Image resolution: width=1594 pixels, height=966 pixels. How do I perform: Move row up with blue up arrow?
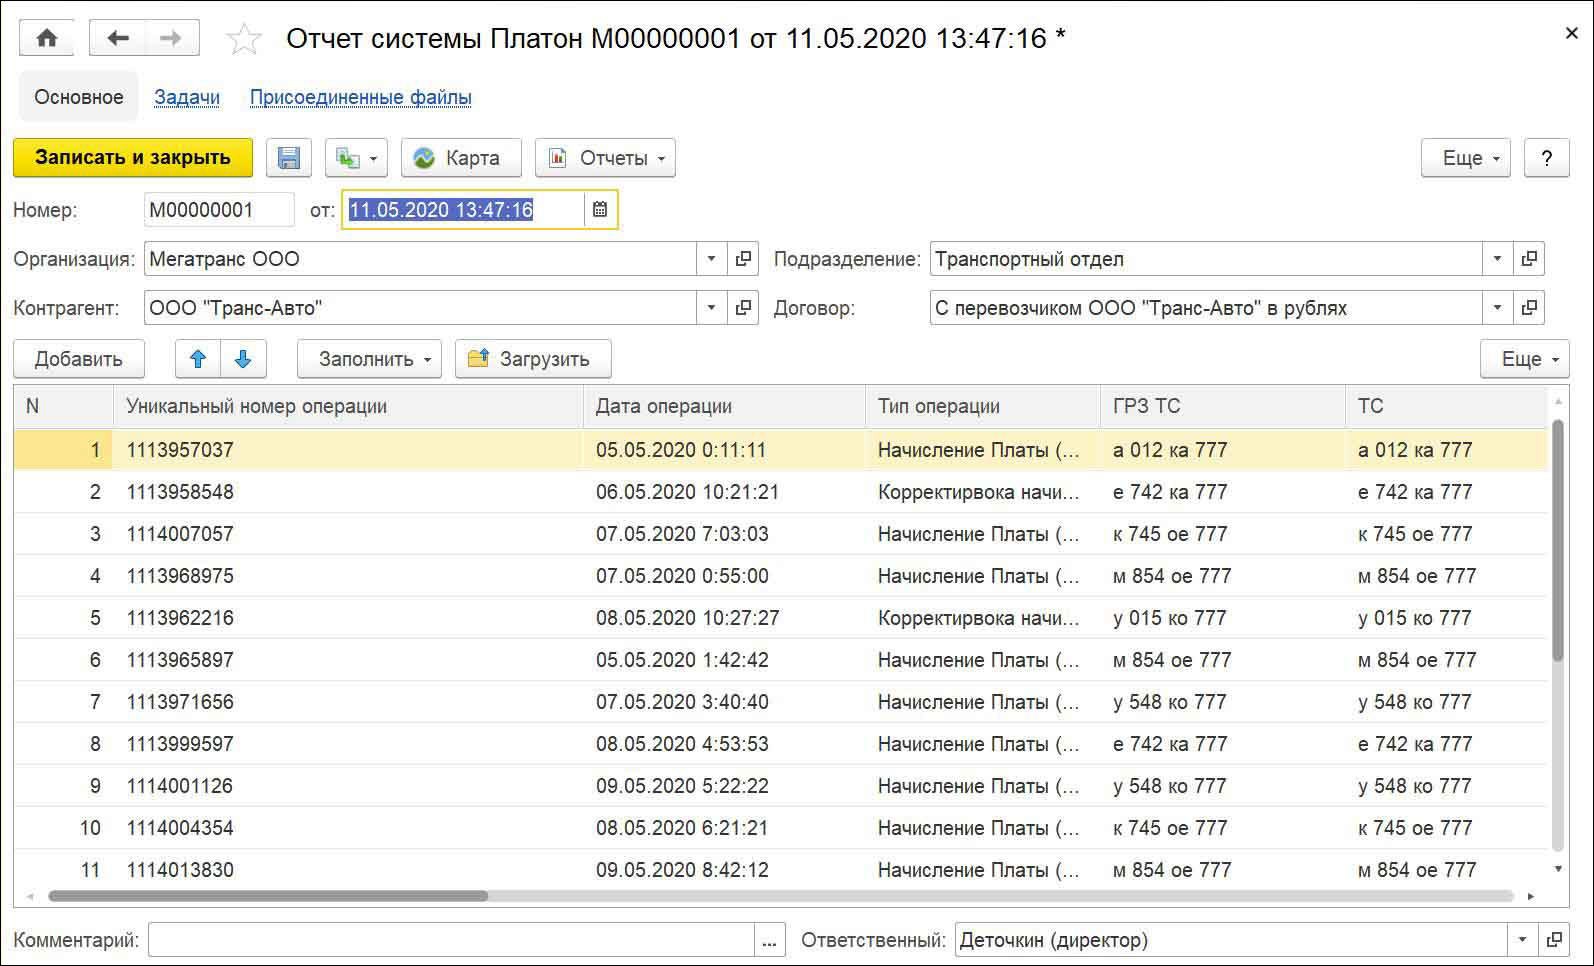(198, 359)
